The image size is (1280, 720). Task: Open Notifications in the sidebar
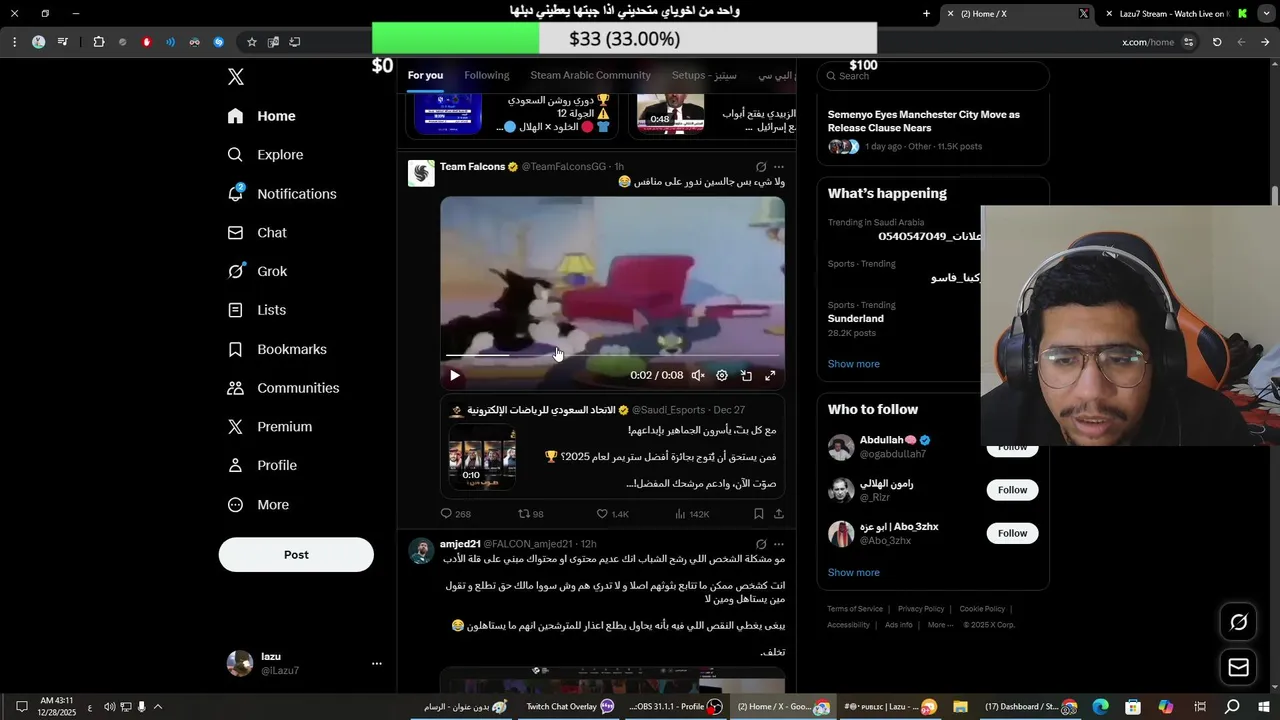(282, 194)
